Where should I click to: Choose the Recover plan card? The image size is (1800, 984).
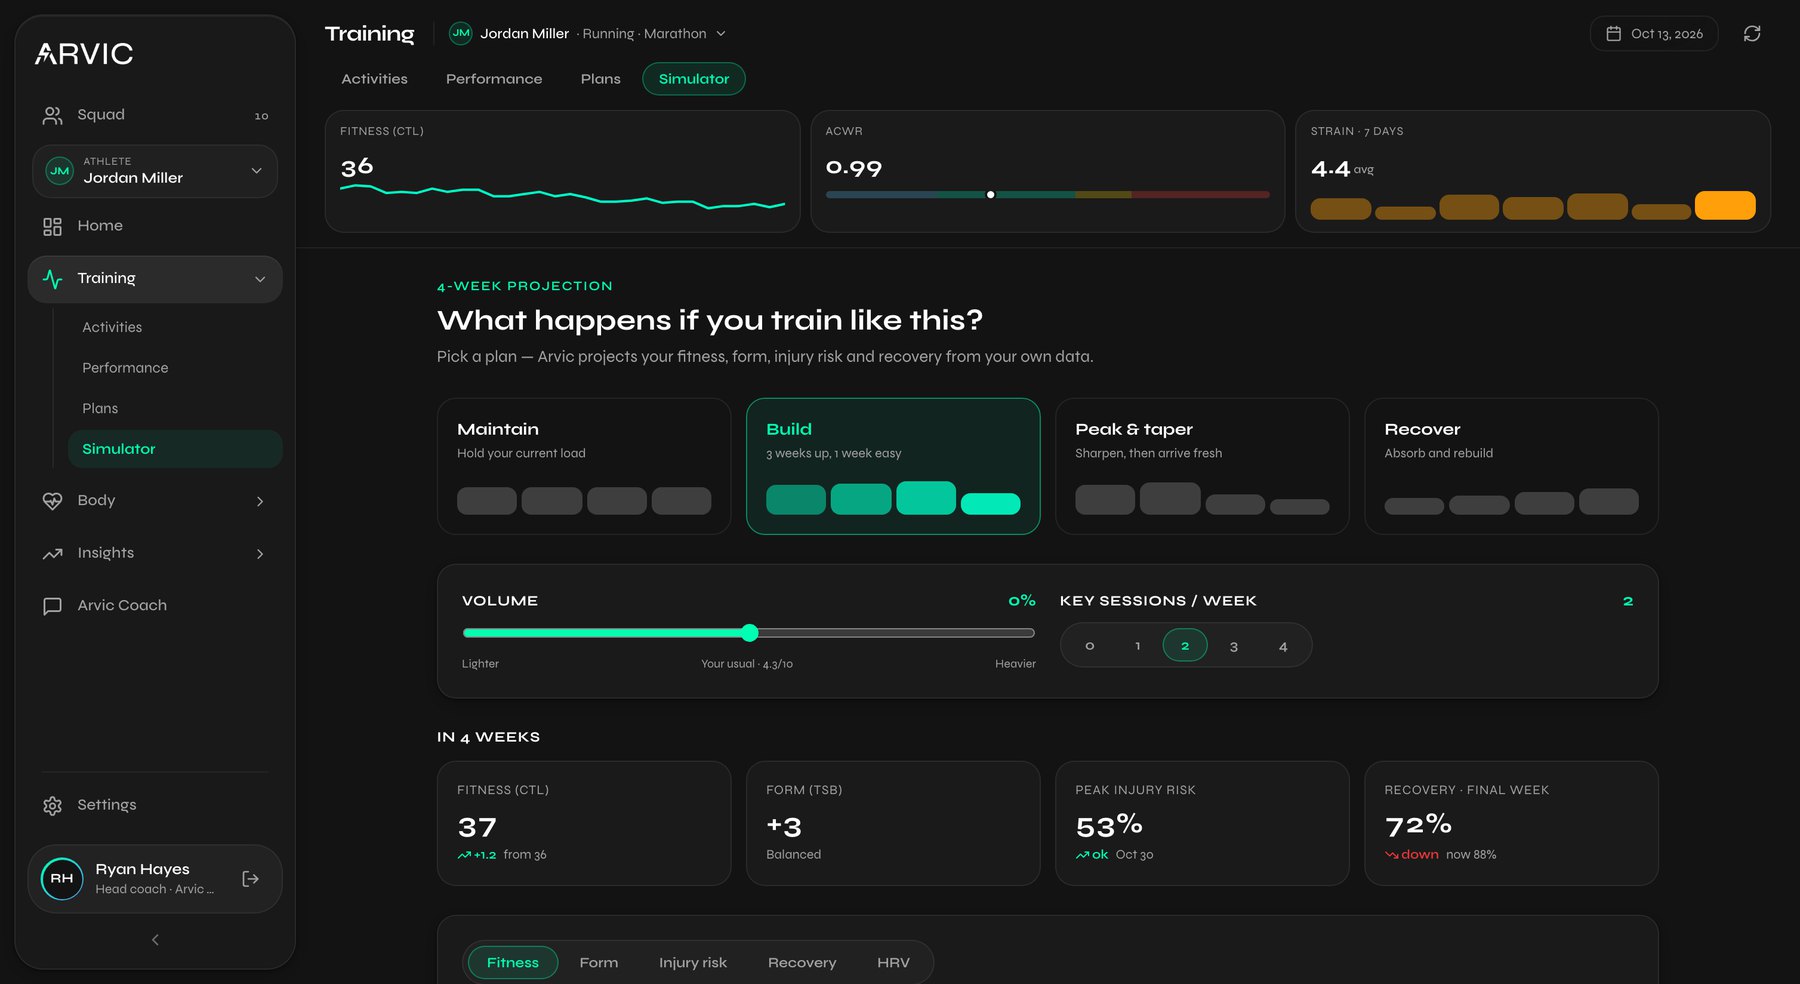[1511, 466]
